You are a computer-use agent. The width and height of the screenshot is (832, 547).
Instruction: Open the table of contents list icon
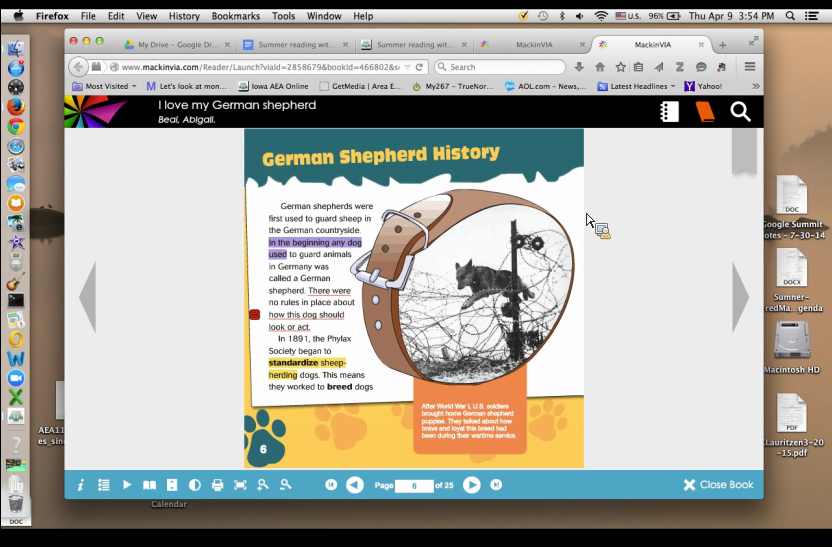pos(103,485)
